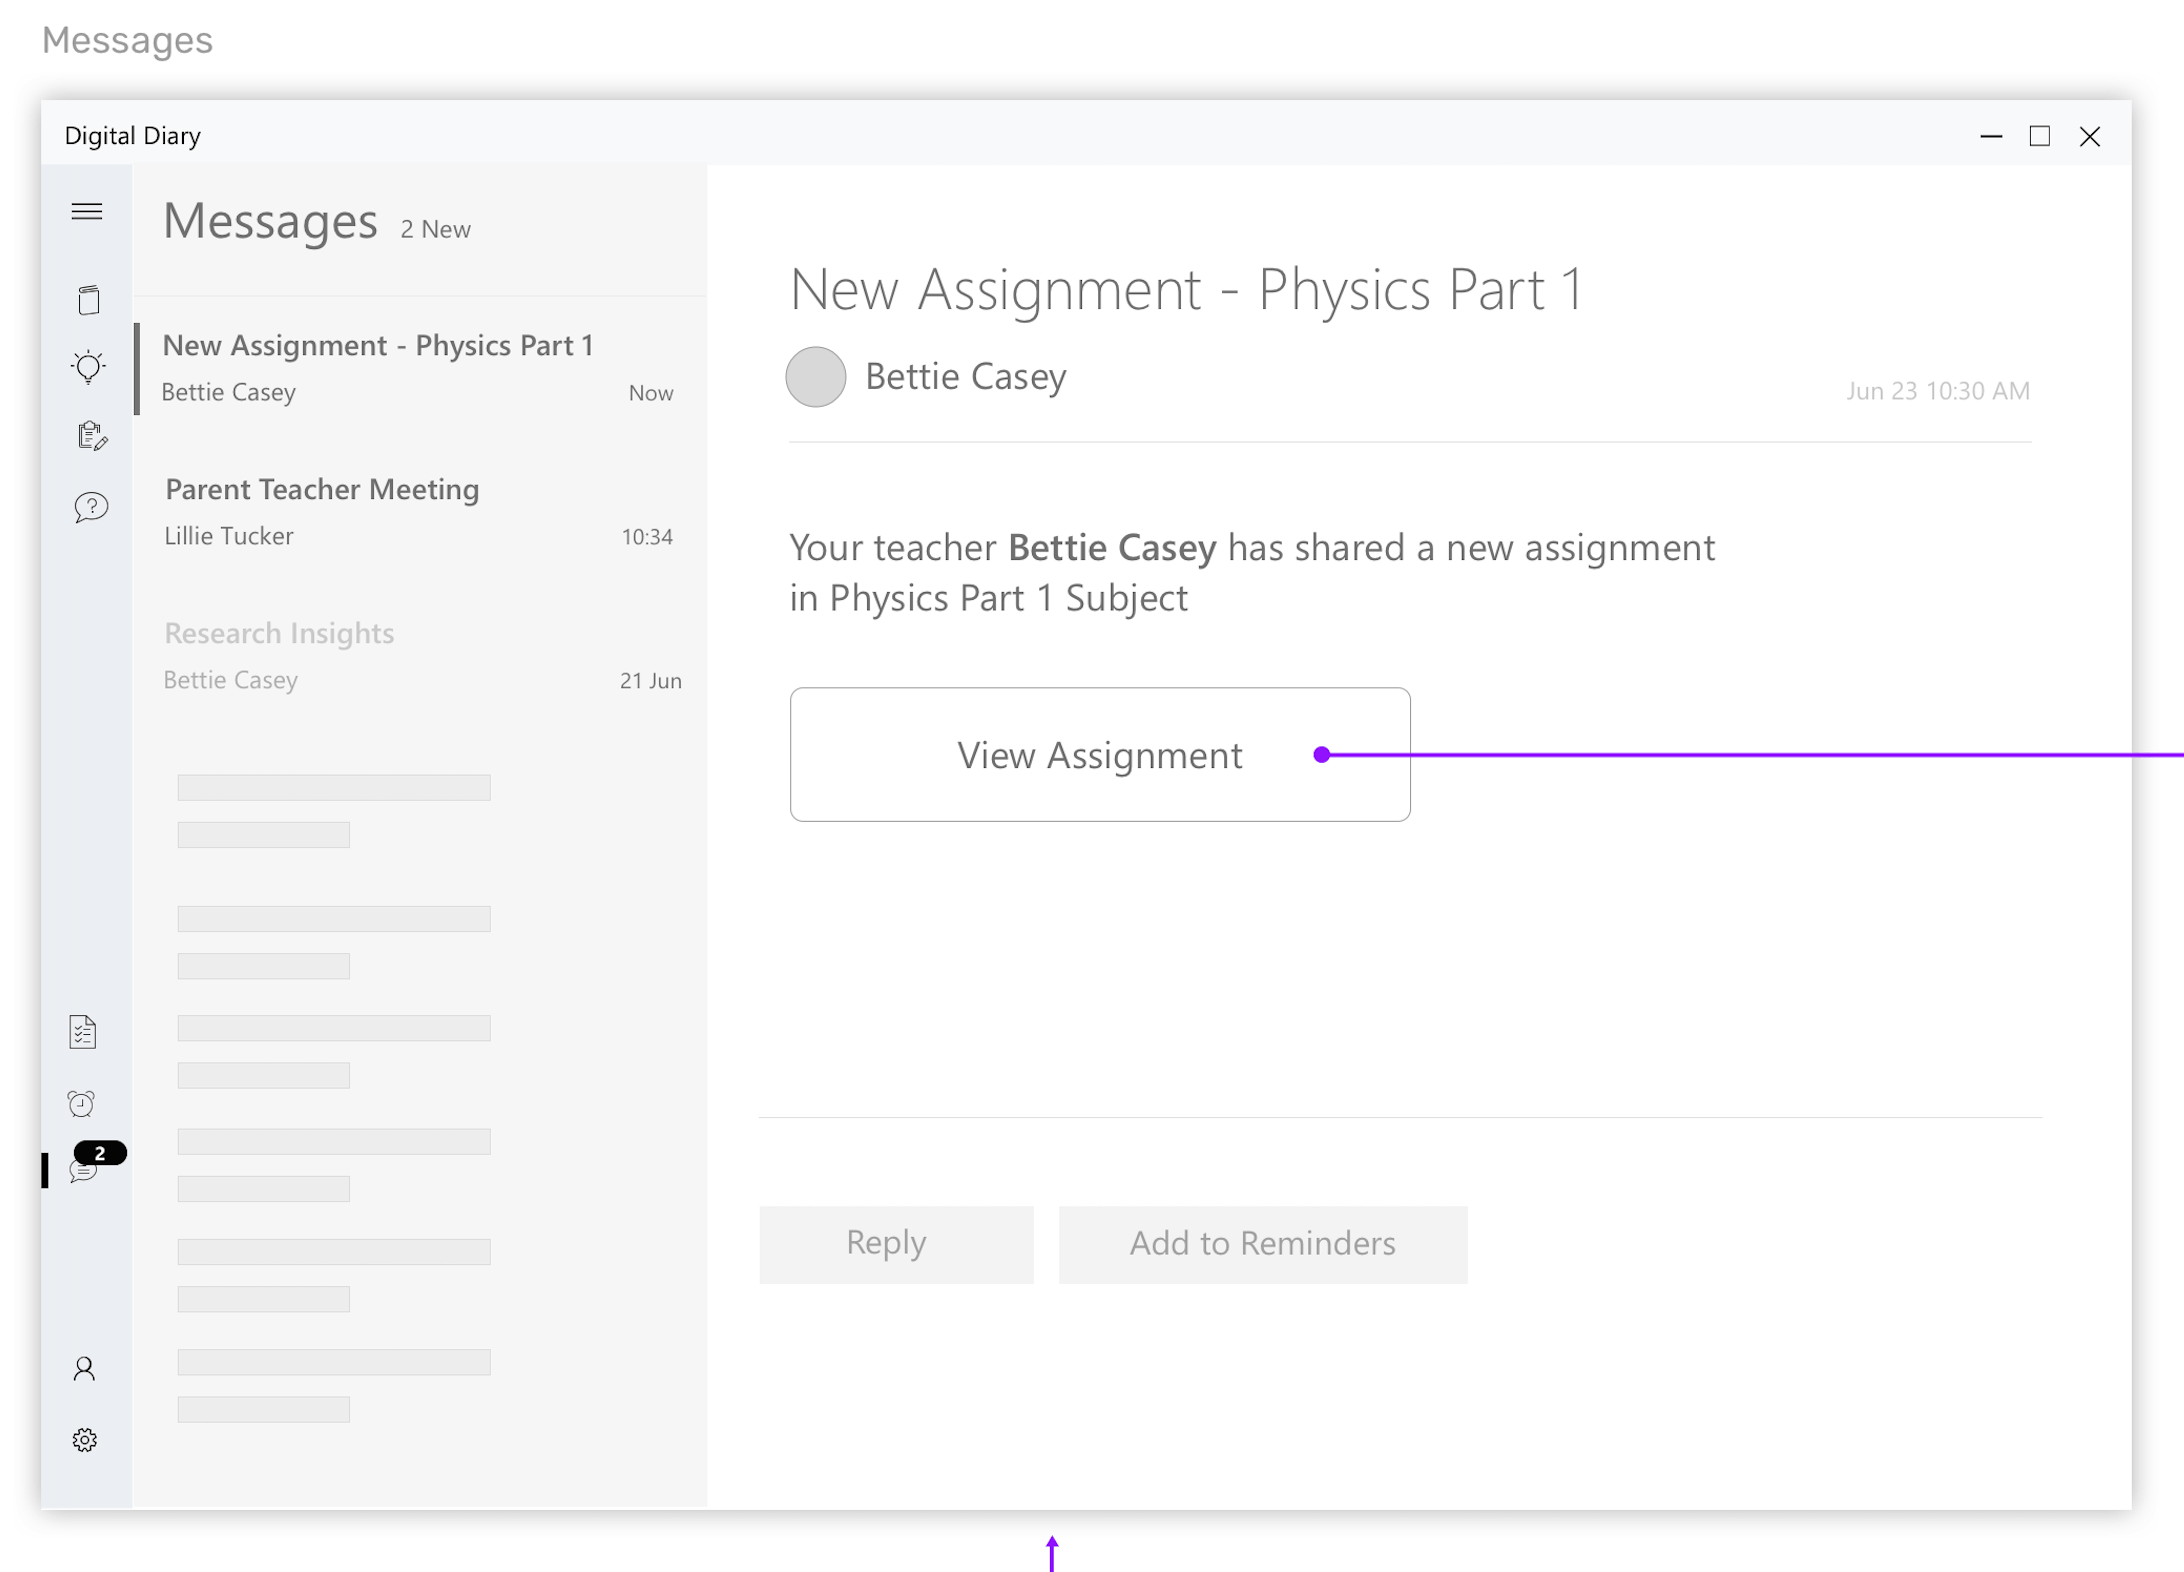Click the checklist document icon
The image size is (2184, 1572).
click(x=83, y=1031)
